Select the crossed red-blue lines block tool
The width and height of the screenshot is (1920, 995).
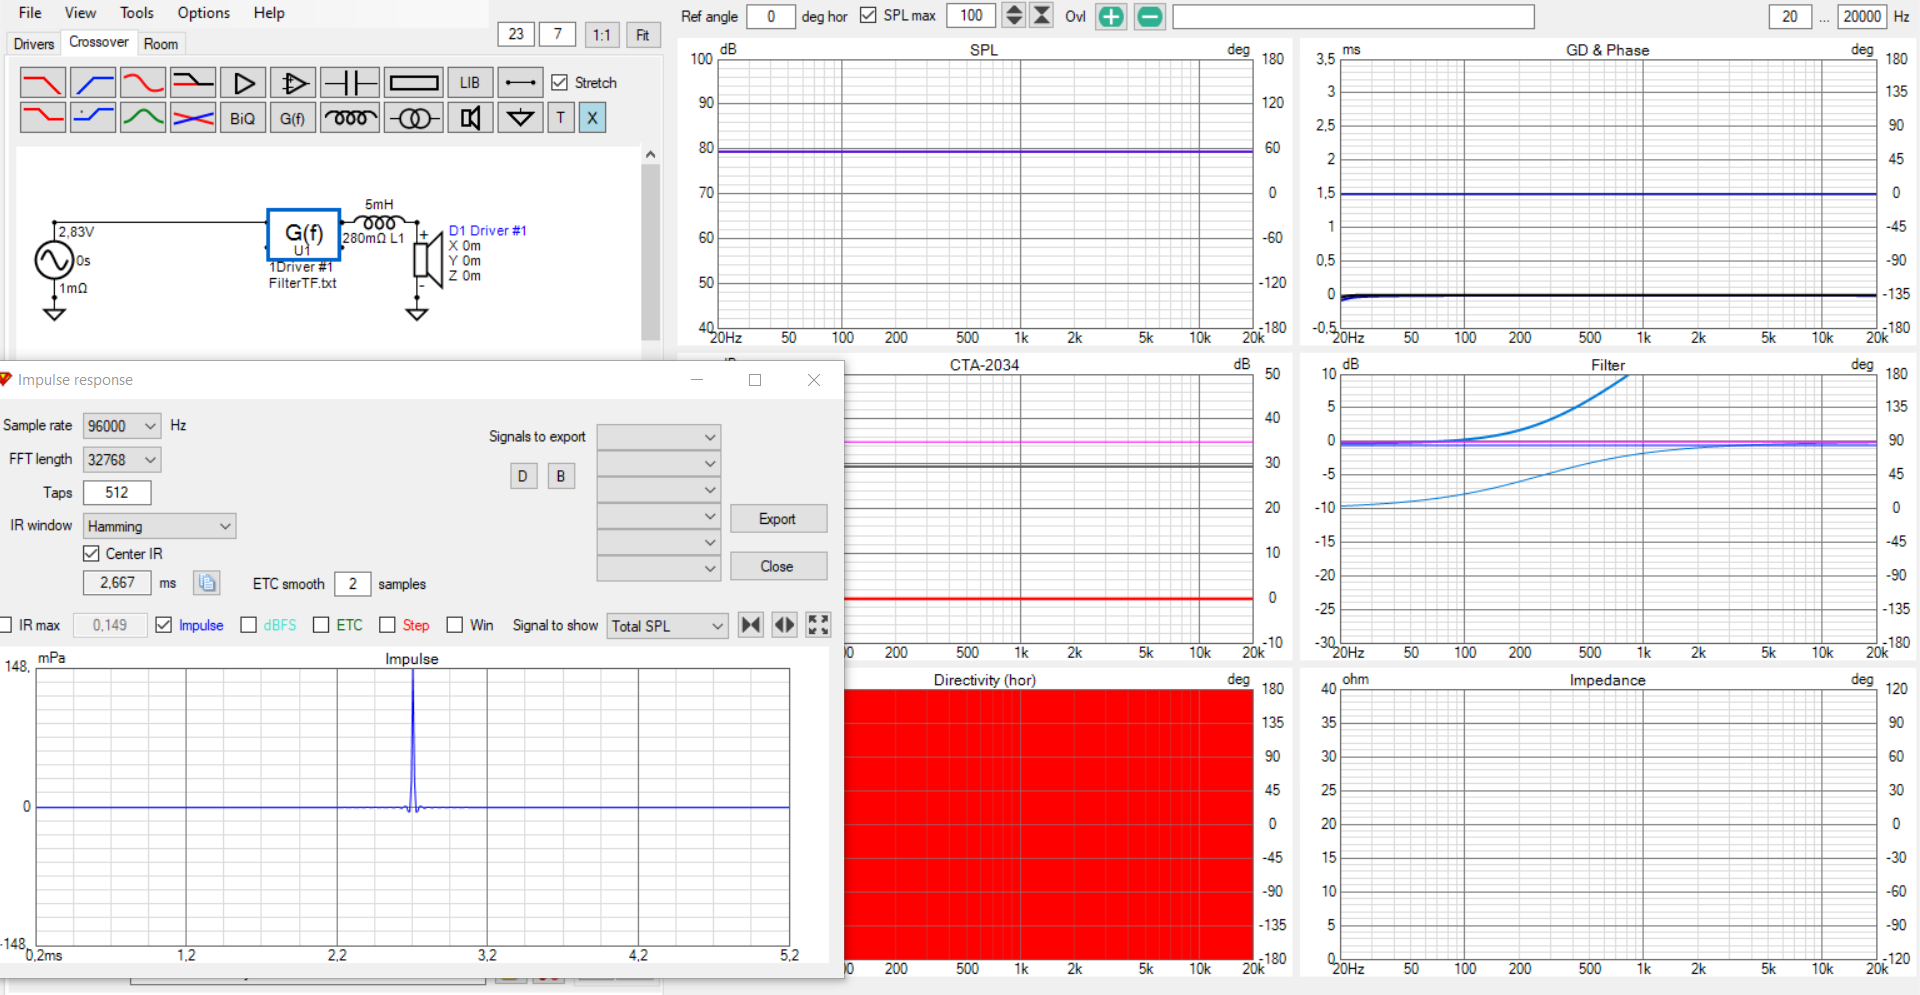tap(193, 118)
